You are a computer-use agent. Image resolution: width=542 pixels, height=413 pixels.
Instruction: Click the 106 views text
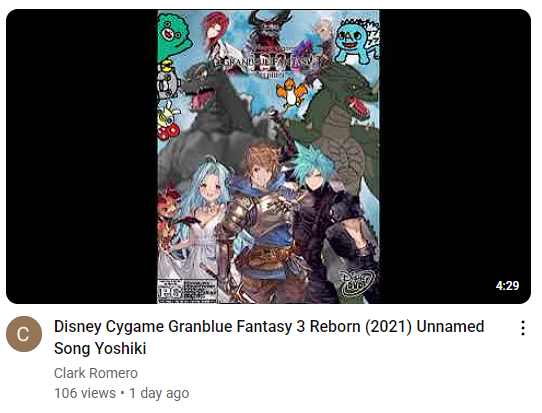point(85,393)
